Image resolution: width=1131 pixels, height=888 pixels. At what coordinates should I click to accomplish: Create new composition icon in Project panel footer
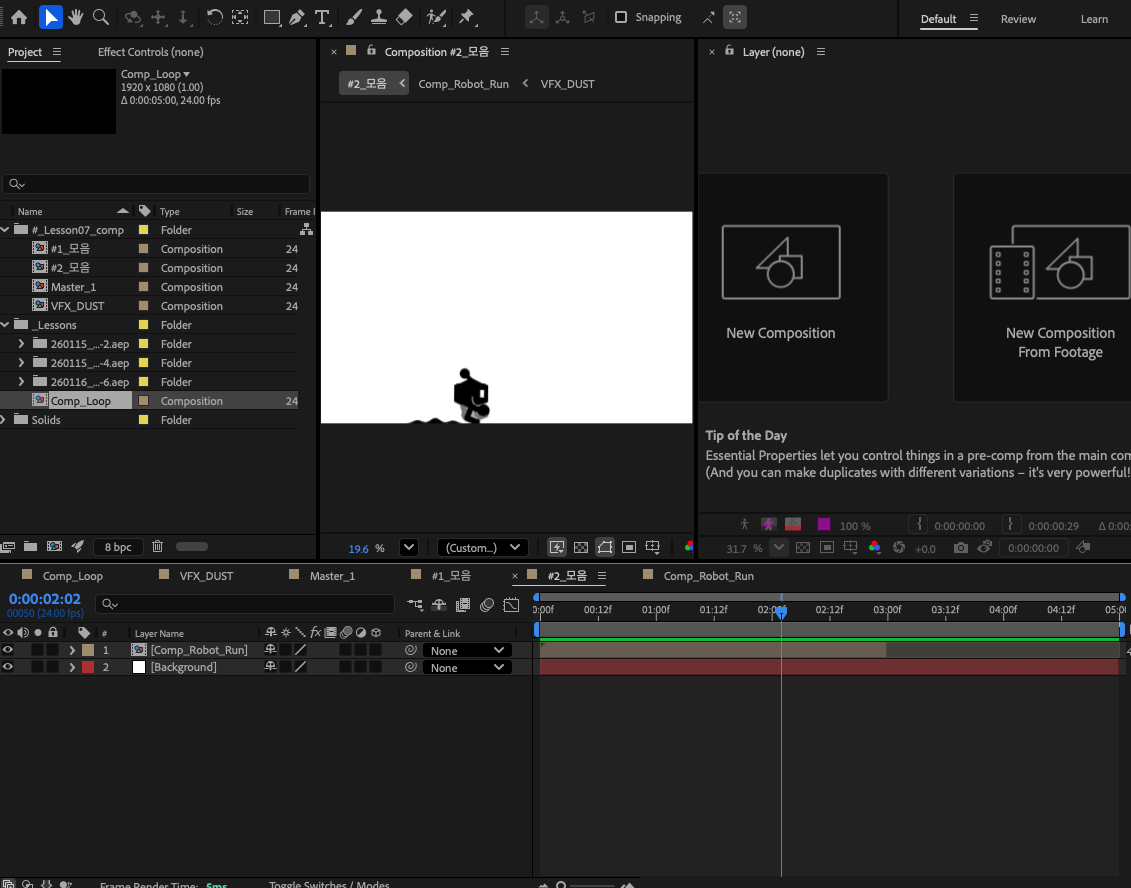pos(54,547)
